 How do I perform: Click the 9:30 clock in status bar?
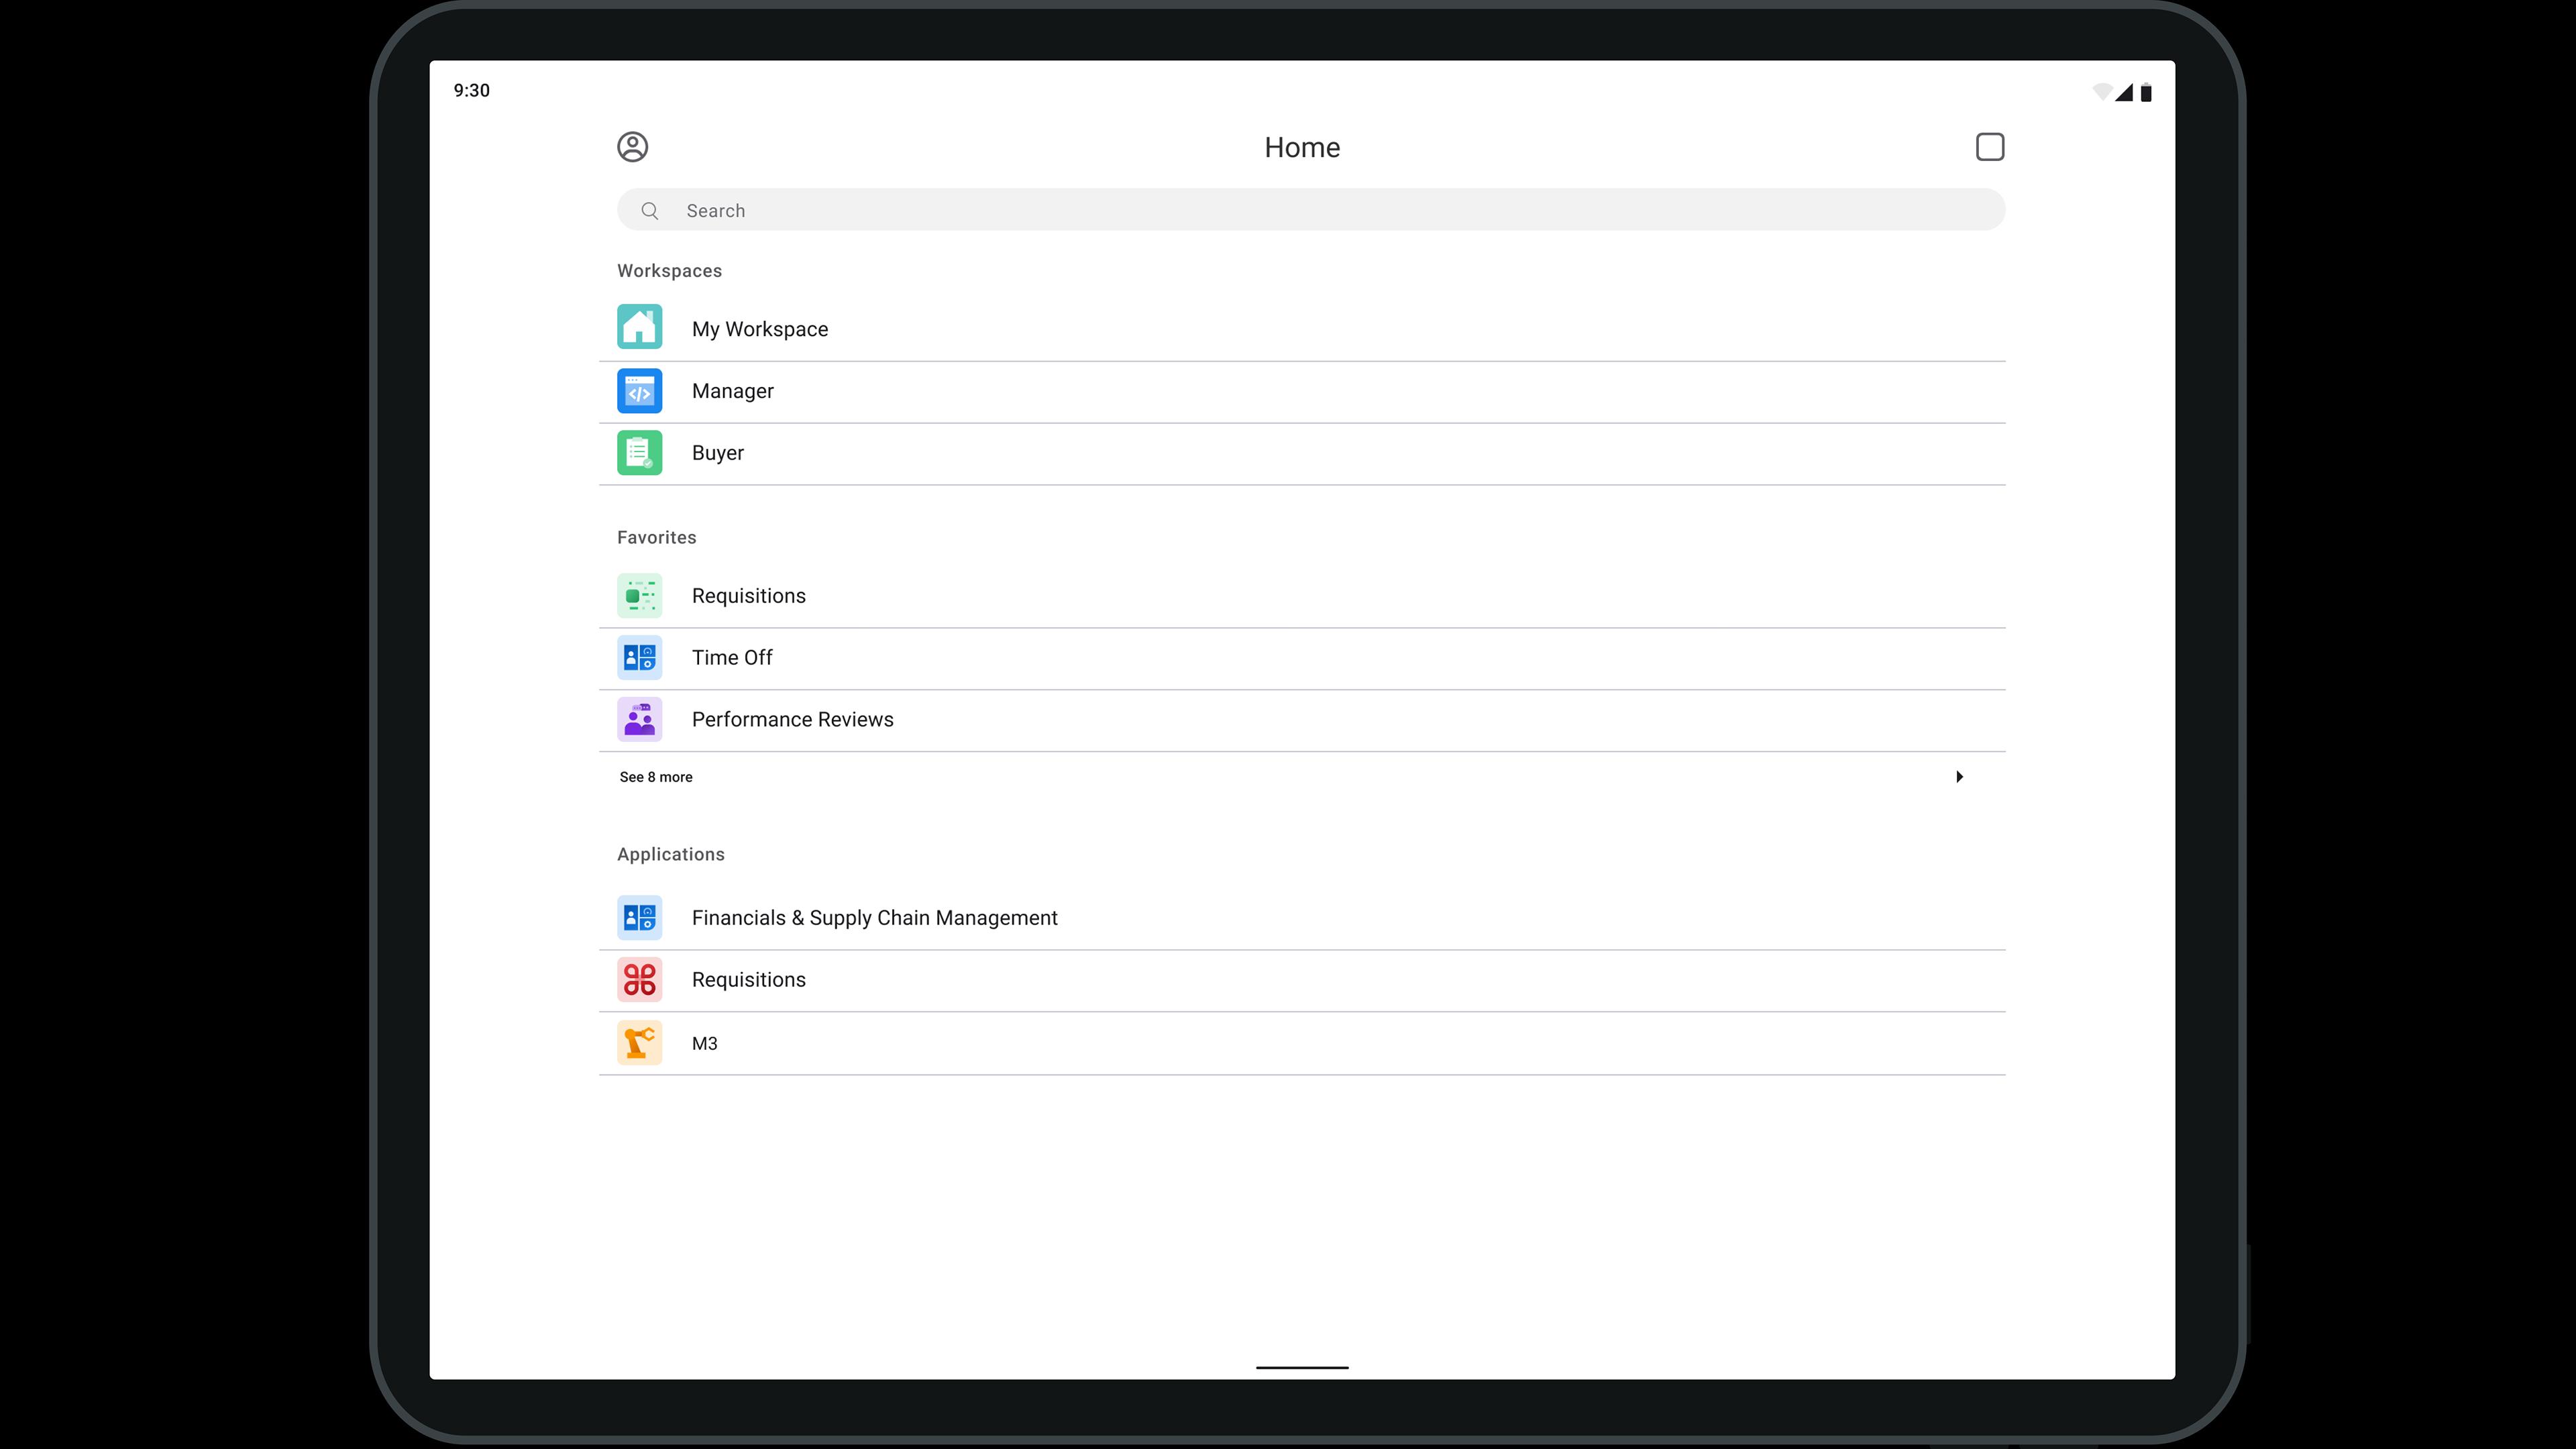tap(471, 91)
